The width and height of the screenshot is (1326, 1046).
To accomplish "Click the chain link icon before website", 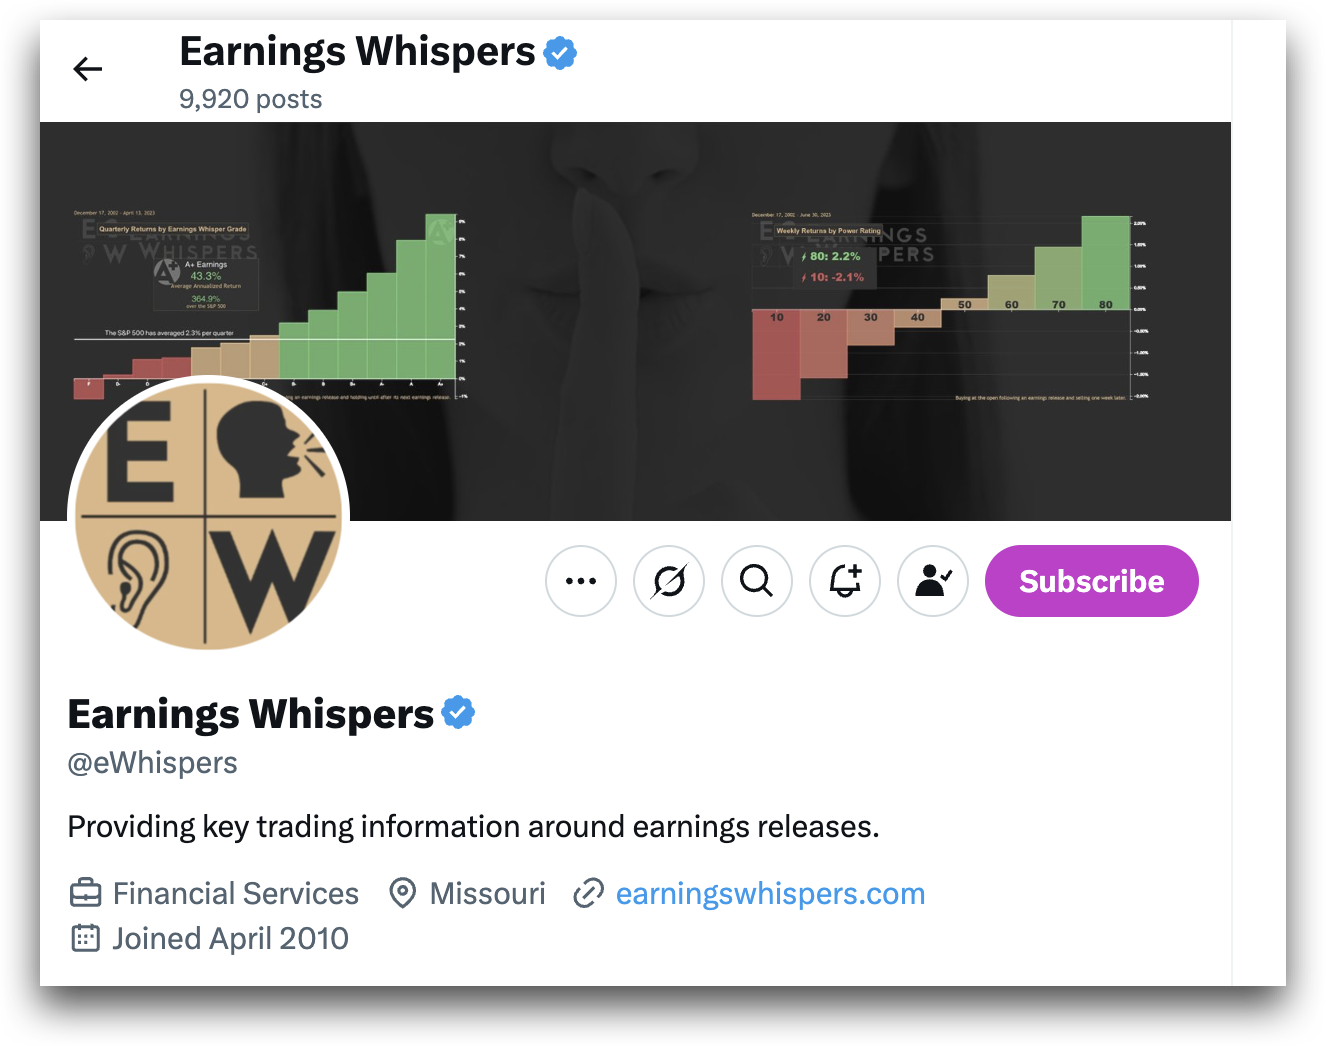I will coord(588,893).
